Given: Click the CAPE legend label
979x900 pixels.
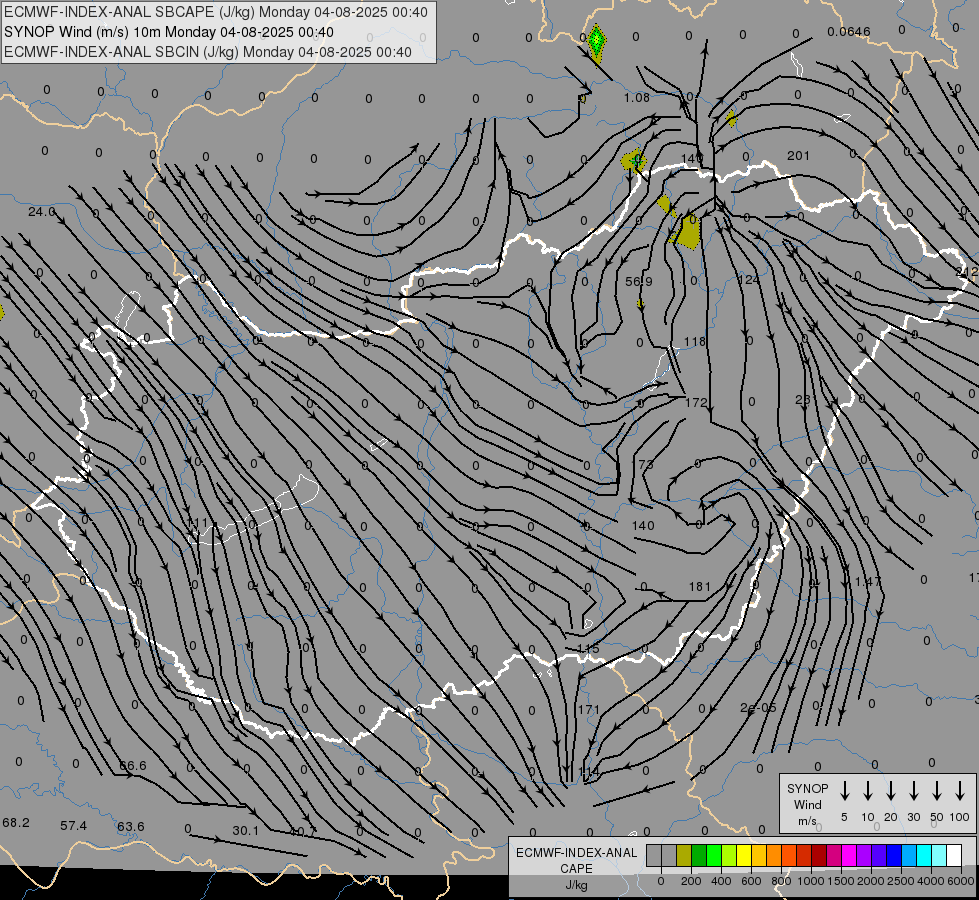Looking at the screenshot, I should tap(576, 869).
